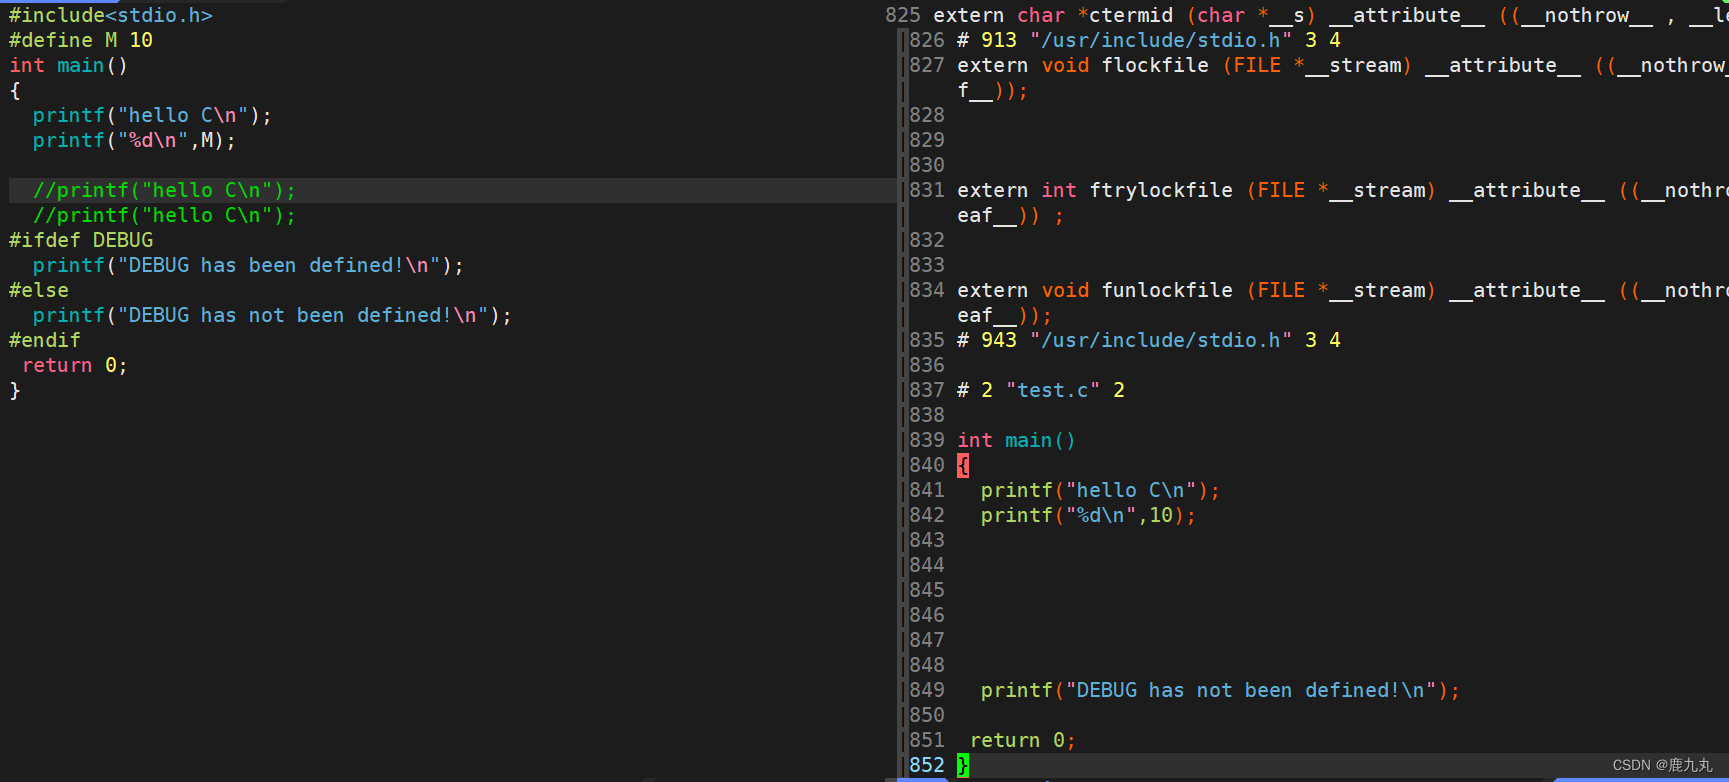Click the ctermid extern declaration

pos(1330,15)
